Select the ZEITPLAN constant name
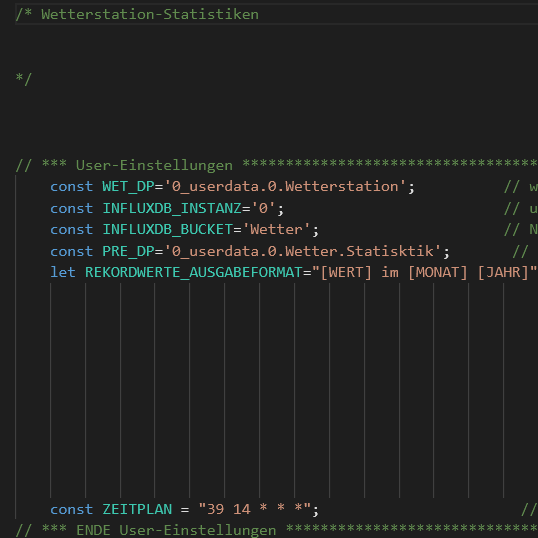 tap(137, 509)
